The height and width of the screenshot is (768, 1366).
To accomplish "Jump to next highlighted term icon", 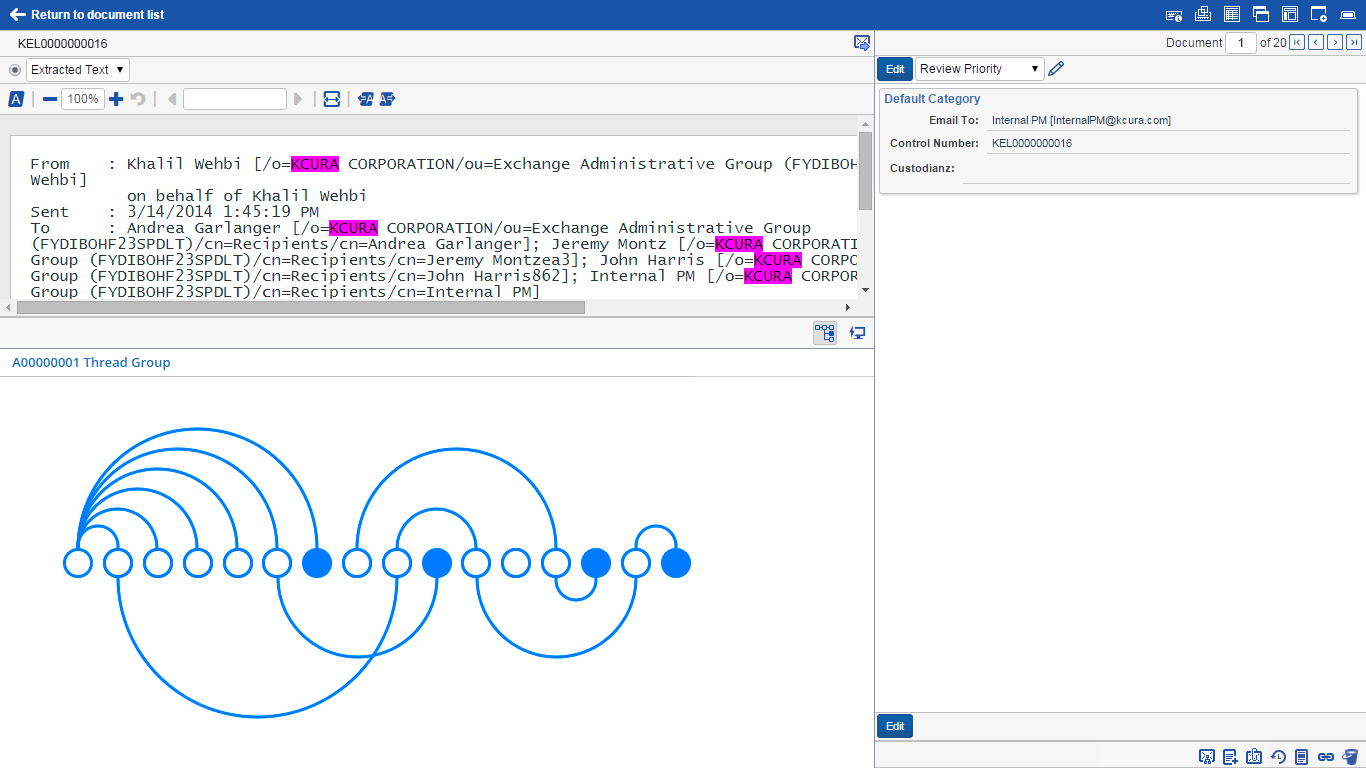I will tap(387, 99).
